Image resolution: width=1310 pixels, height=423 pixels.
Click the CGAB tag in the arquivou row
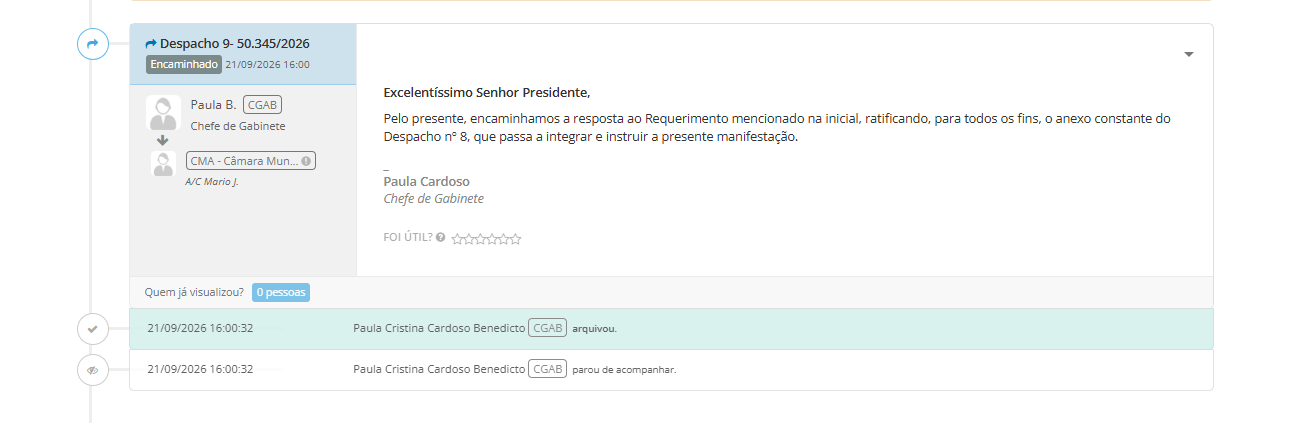[x=547, y=328]
